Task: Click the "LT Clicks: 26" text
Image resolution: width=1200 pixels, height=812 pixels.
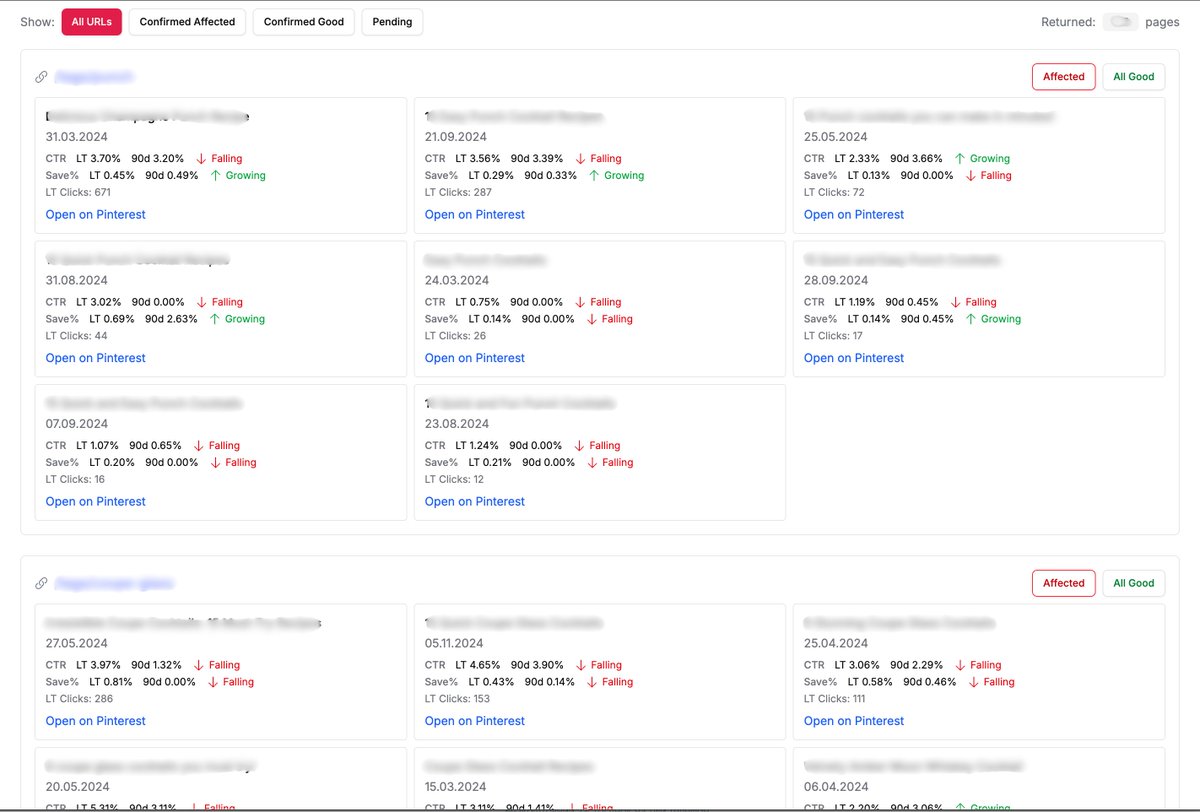Action: coord(455,336)
